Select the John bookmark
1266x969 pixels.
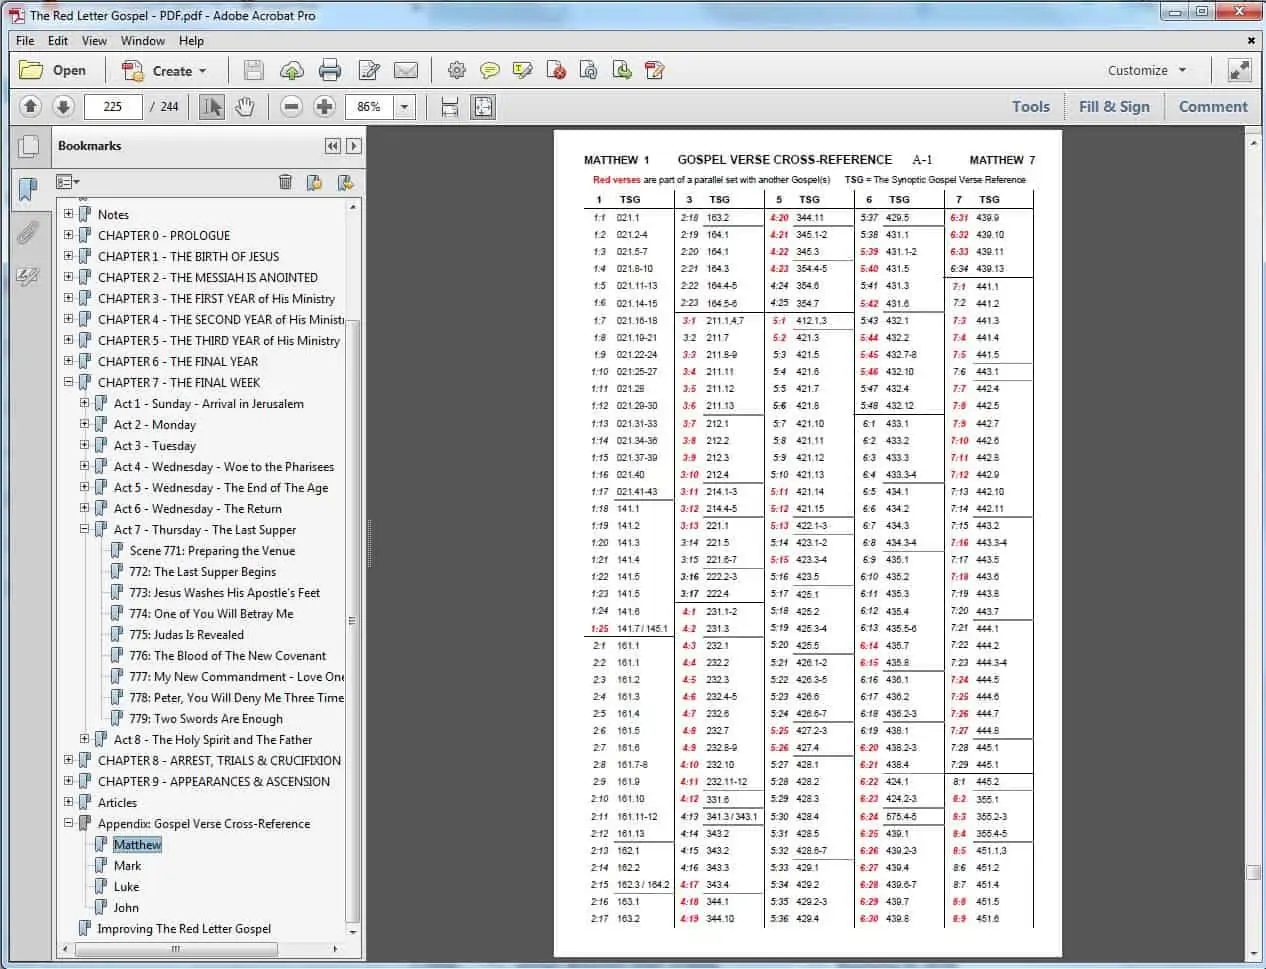pos(126,907)
